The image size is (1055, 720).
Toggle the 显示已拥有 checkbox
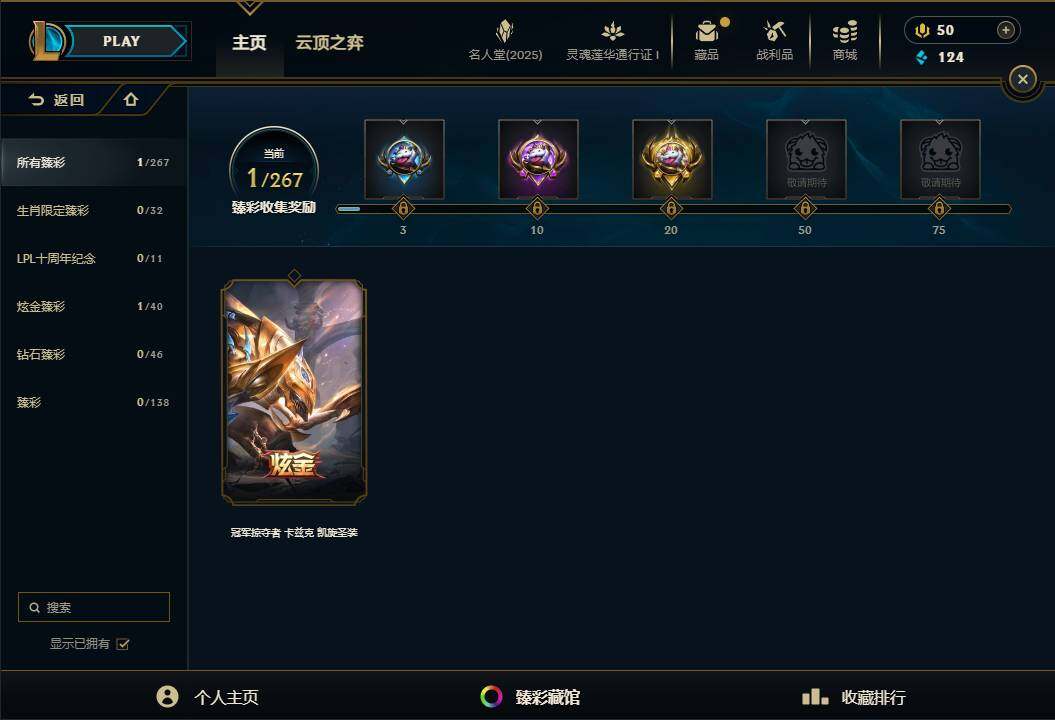tap(122, 644)
